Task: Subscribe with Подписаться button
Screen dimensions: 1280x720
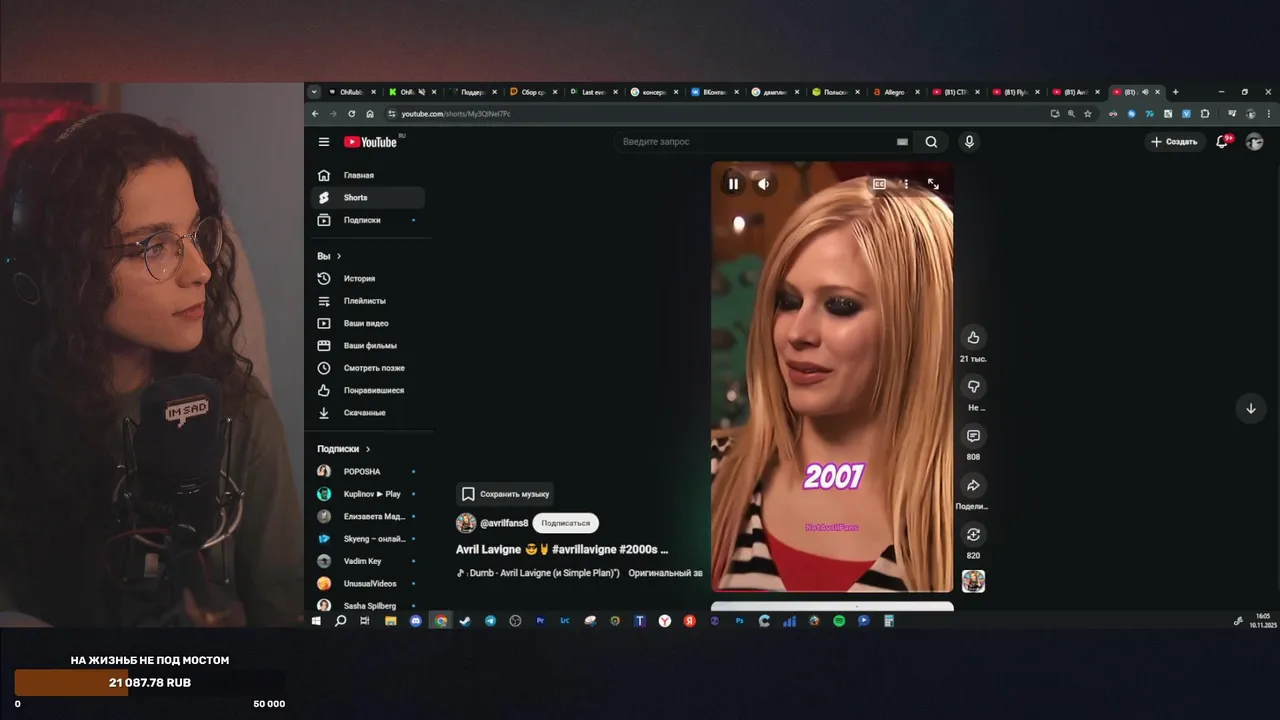Action: pos(566,523)
